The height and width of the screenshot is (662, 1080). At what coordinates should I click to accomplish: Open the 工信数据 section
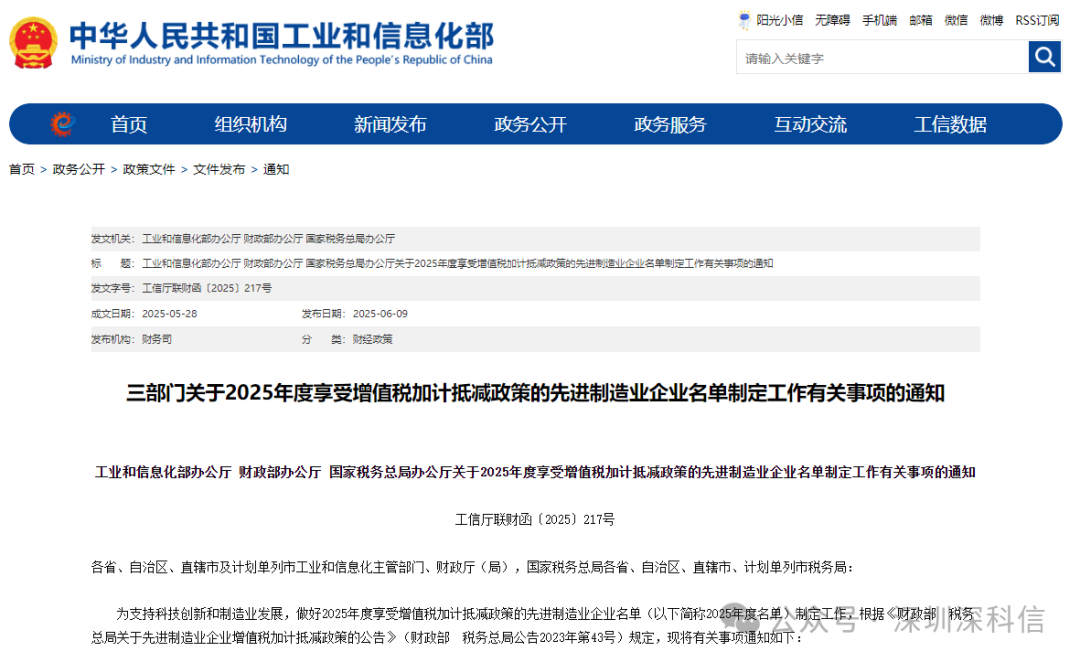[948, 123]
